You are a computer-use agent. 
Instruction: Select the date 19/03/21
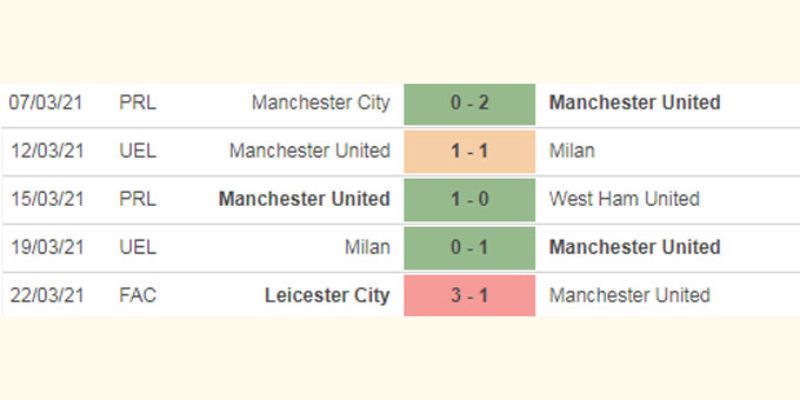(47, 247)
